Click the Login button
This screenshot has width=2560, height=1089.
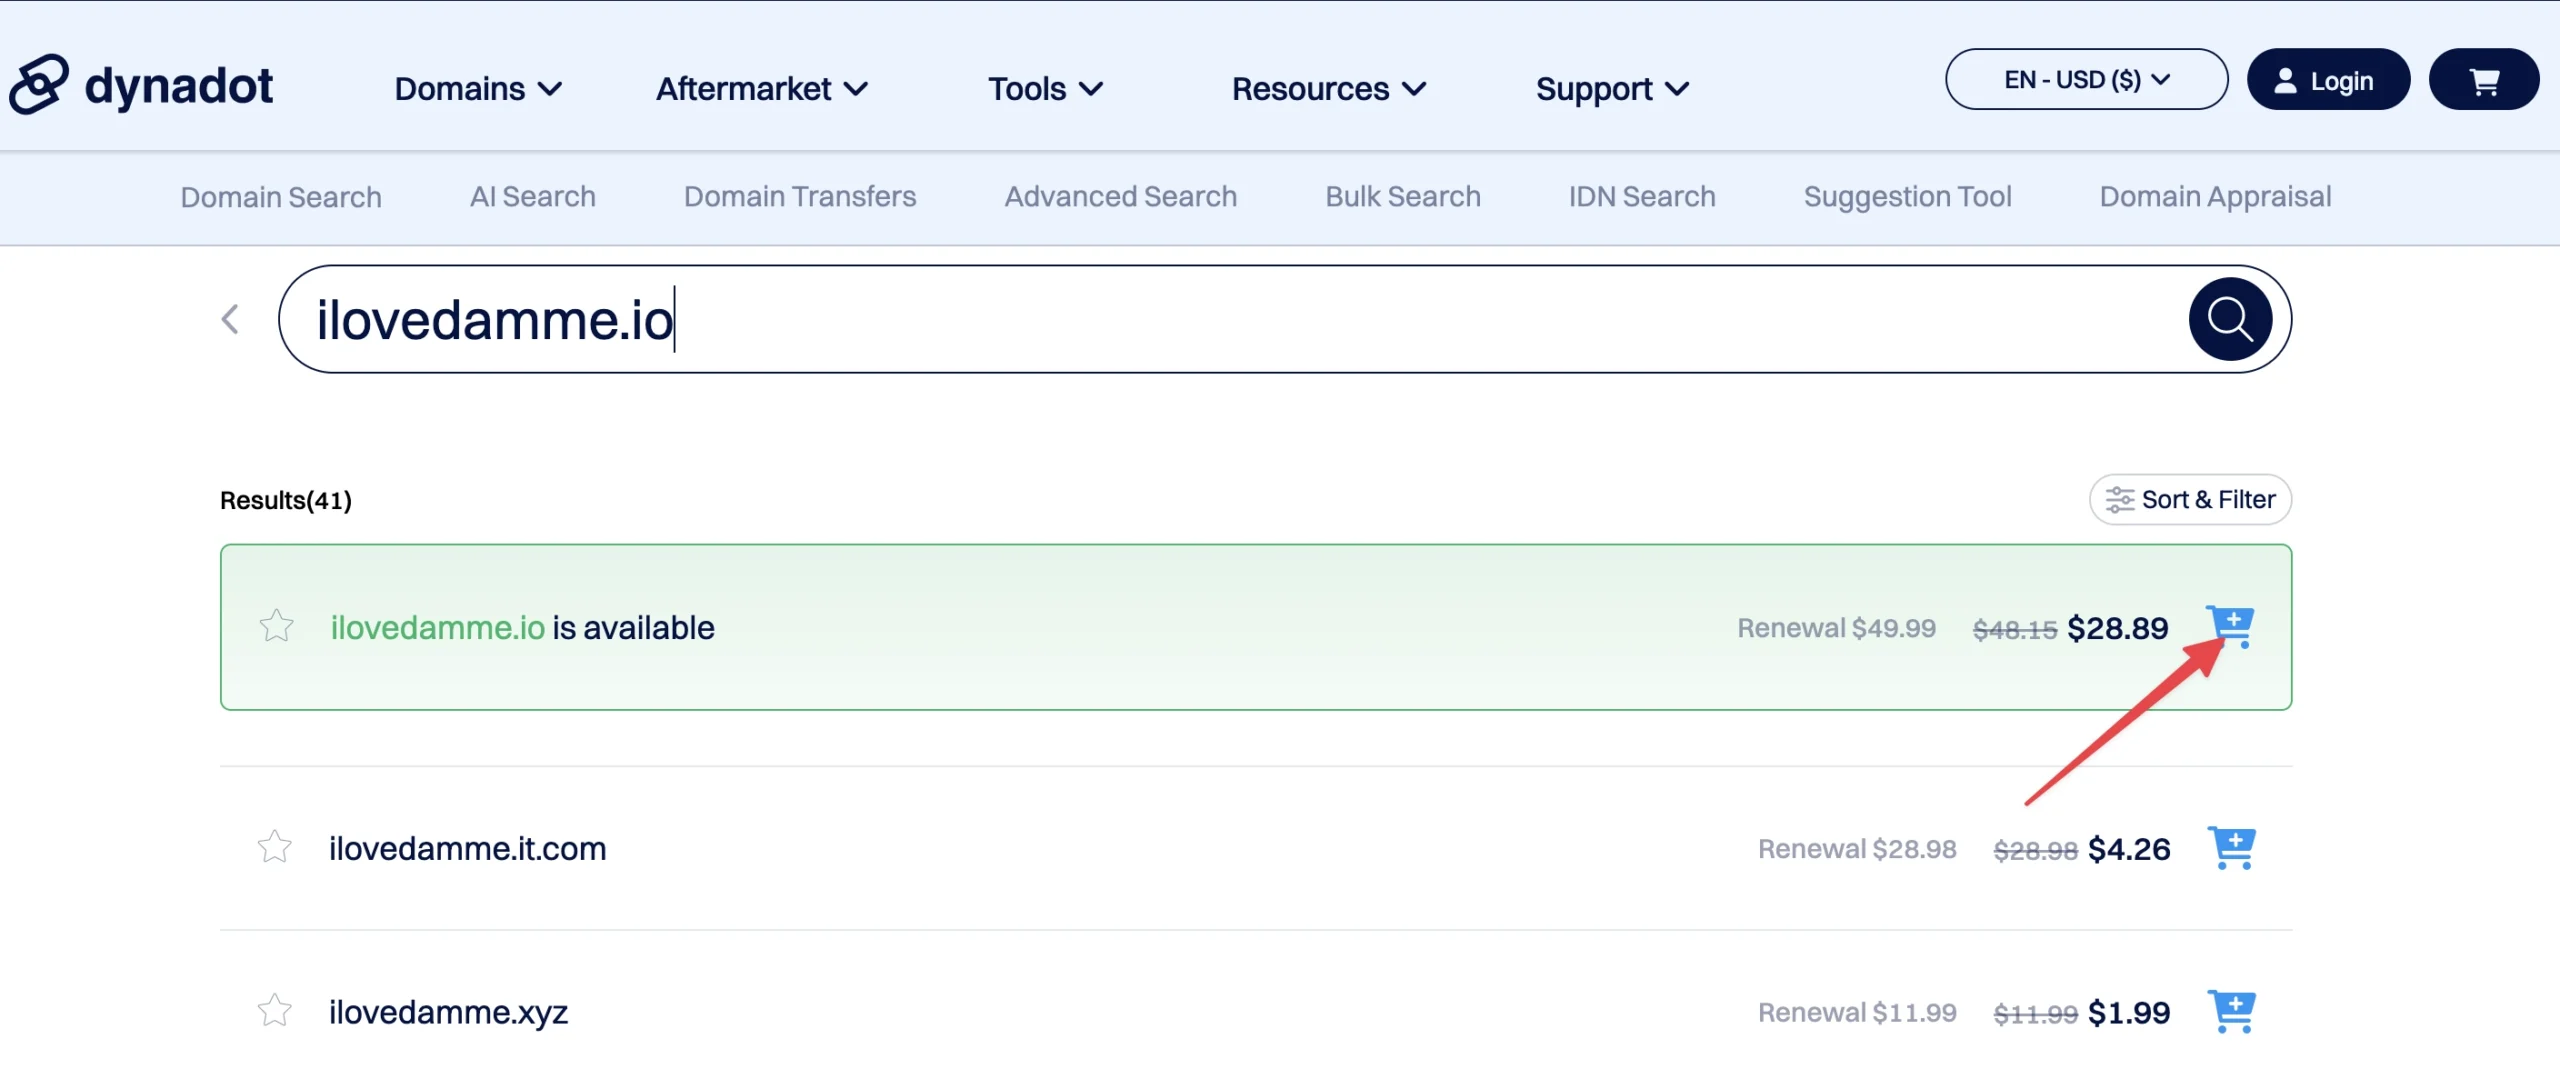(x=2328, y=80)
